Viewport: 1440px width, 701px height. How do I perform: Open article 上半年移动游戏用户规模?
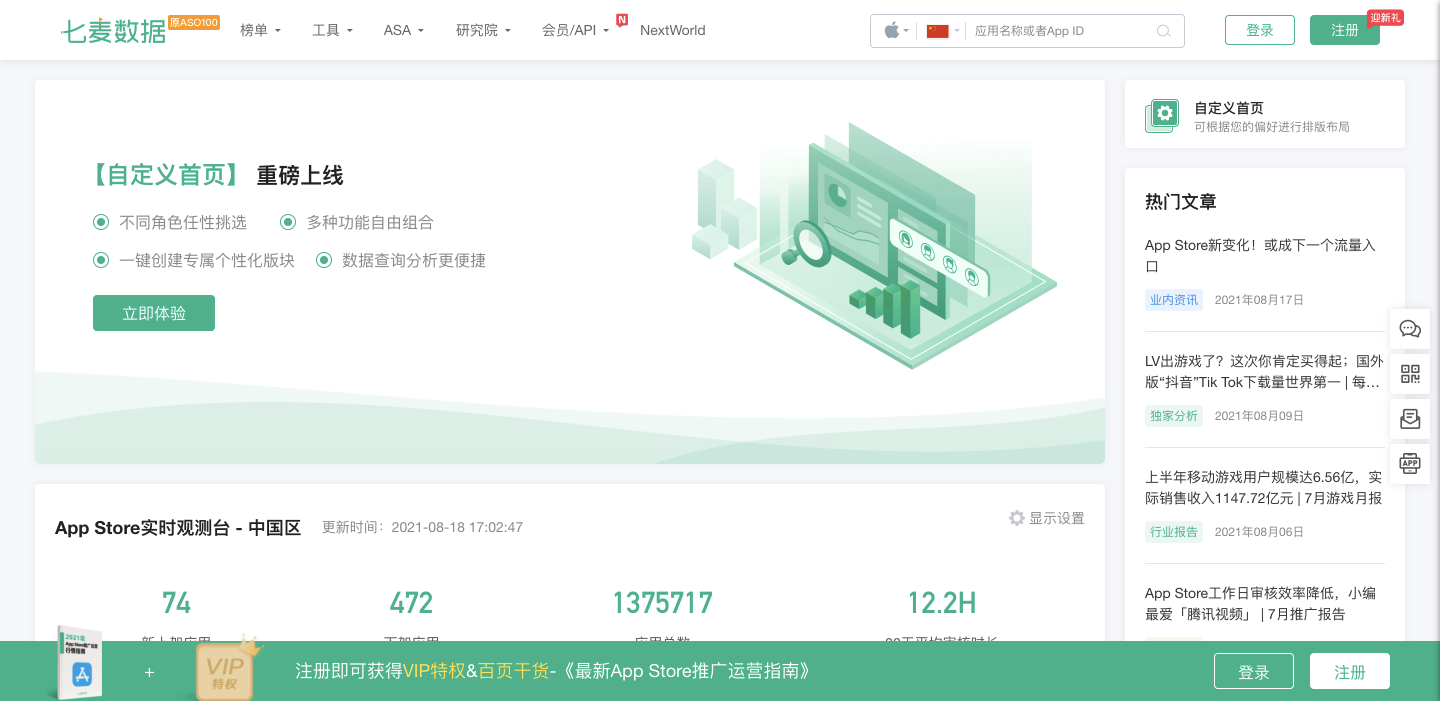1264,487
